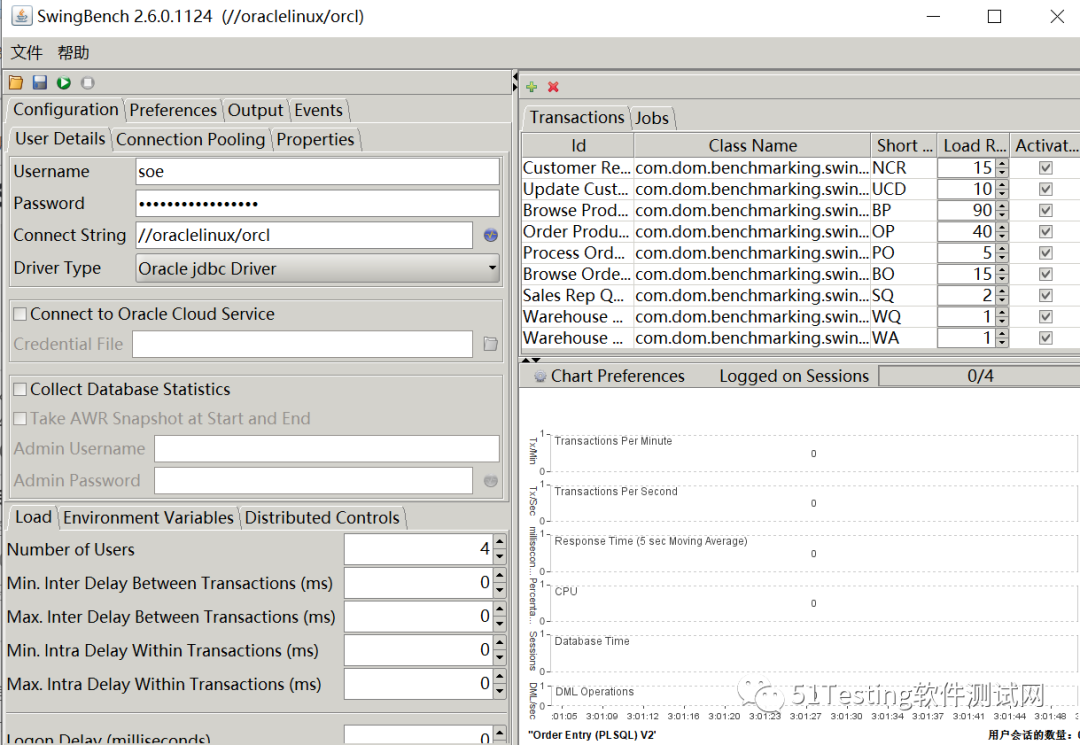Viewport: 1080px width, 745px height.
Task: Disable the OP transaction checkbox
Action: tap(1046, 231)
